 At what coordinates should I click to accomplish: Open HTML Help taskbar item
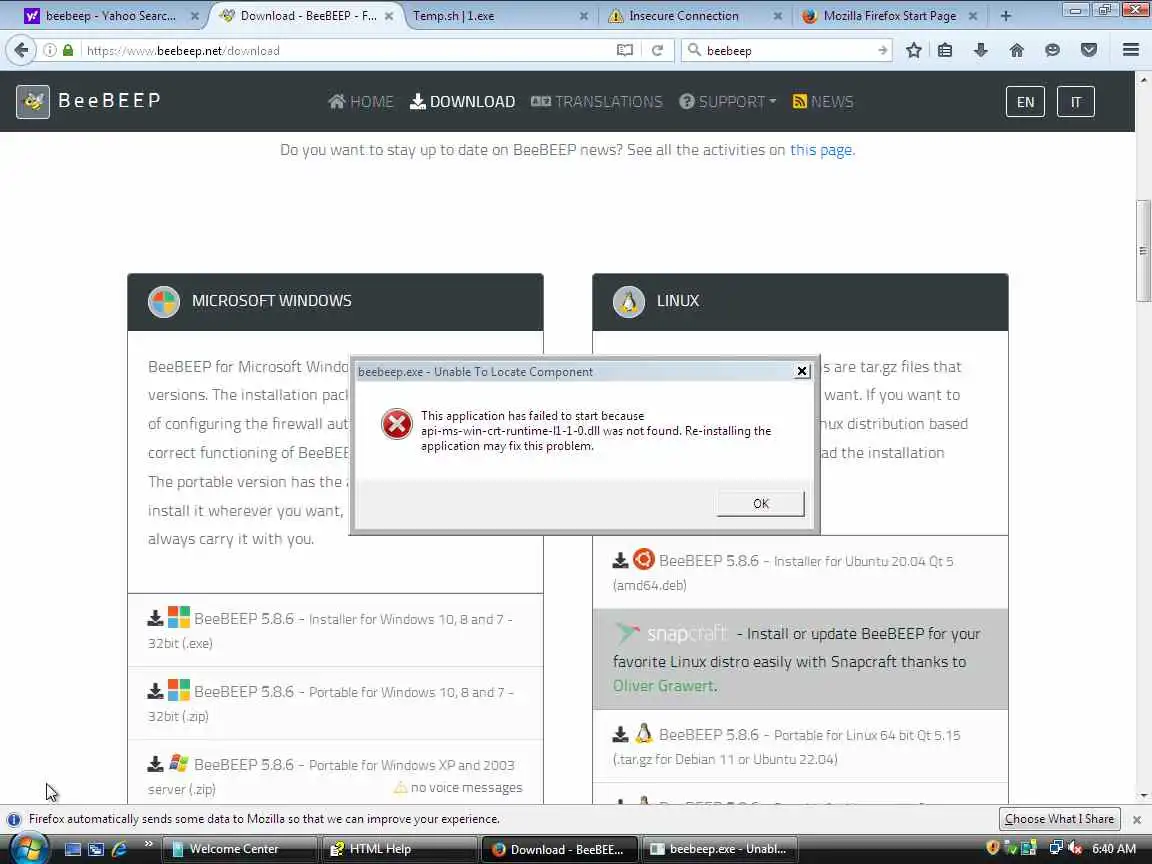[x=398, y=849]
